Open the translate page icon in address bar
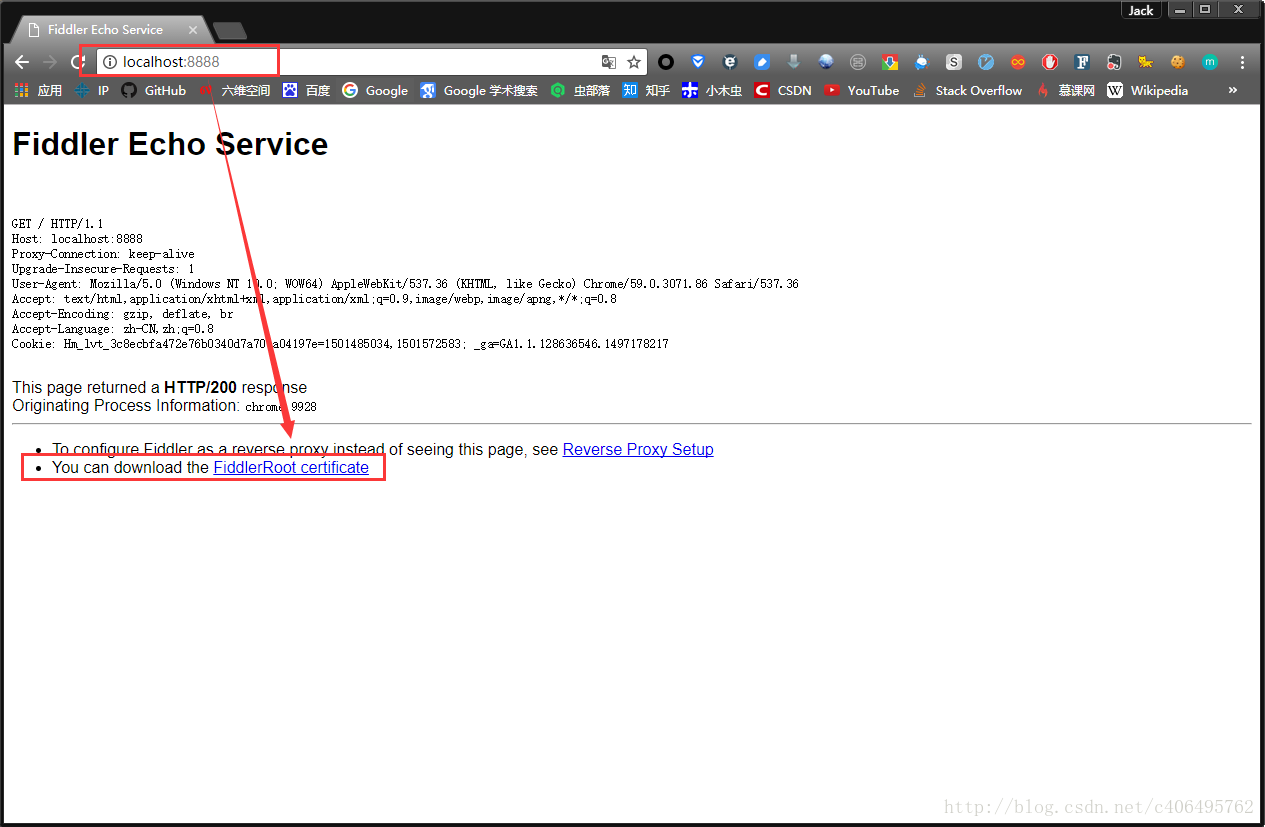 click(608, 62)
